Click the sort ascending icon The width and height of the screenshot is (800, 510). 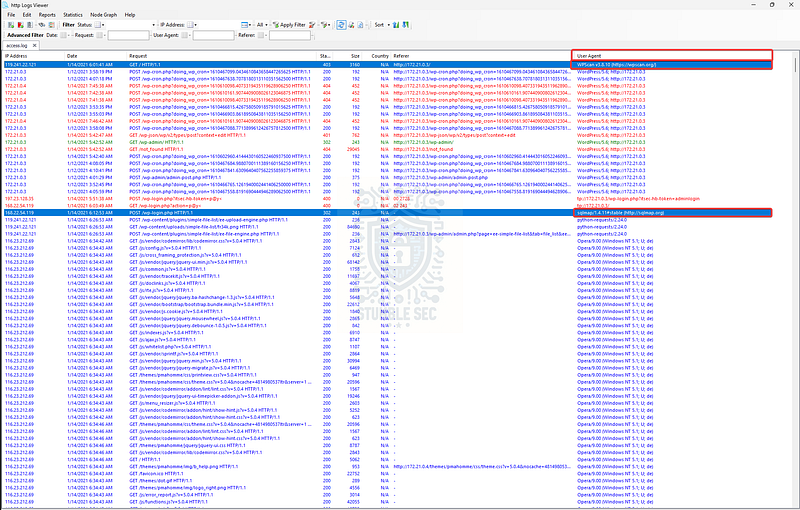click(x=396, y=24)
